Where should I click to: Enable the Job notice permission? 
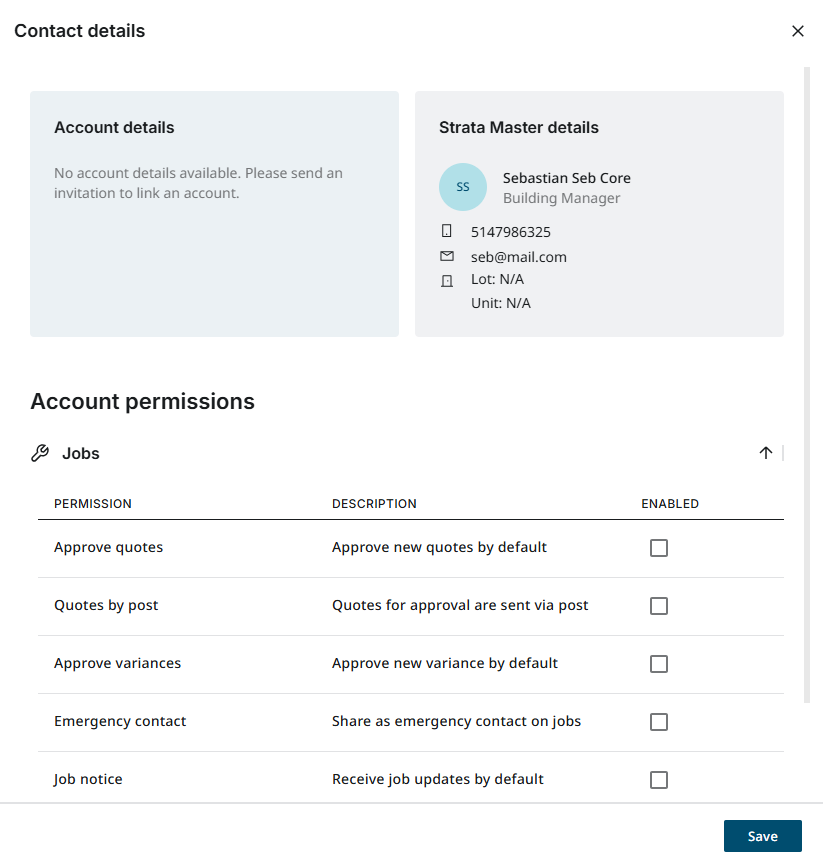pyautogui.click(x=659, y=780)
